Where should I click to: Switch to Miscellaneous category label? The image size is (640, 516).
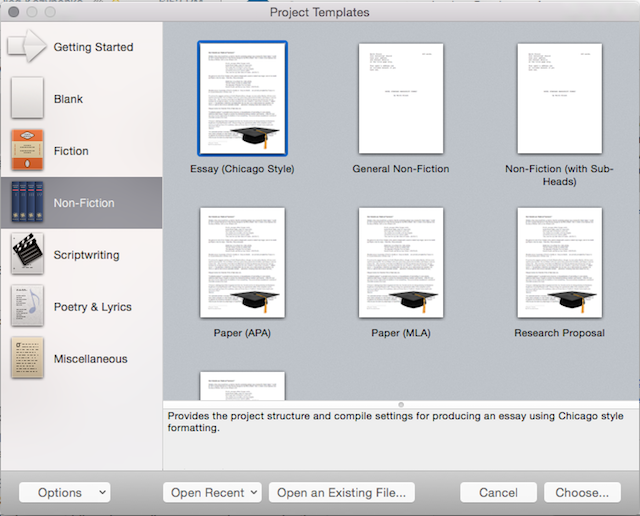point(91,359)
